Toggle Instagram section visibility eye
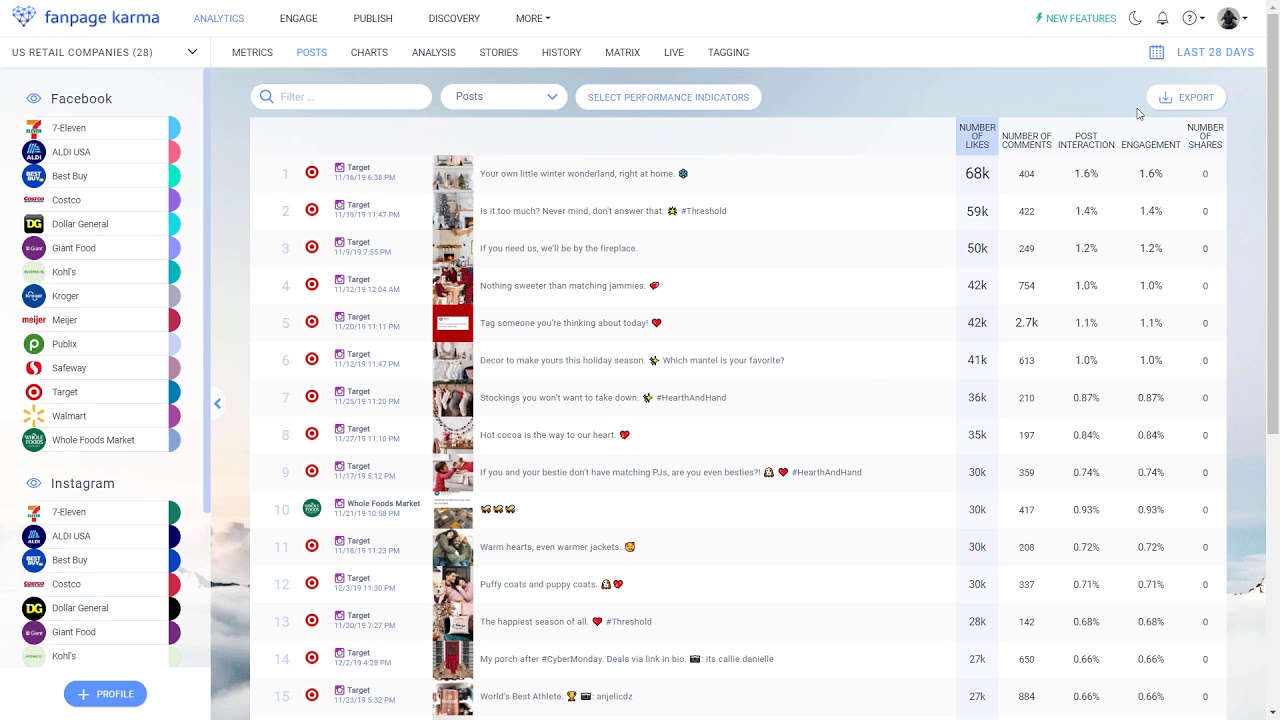Image resolution: width=1280 pixels, height=720 pixels. tap(34, 483)
